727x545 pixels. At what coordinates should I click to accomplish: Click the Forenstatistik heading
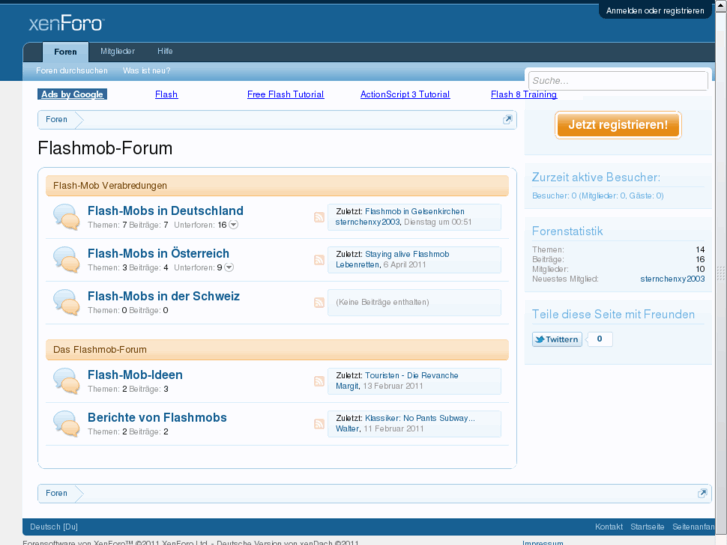point(568,231)
